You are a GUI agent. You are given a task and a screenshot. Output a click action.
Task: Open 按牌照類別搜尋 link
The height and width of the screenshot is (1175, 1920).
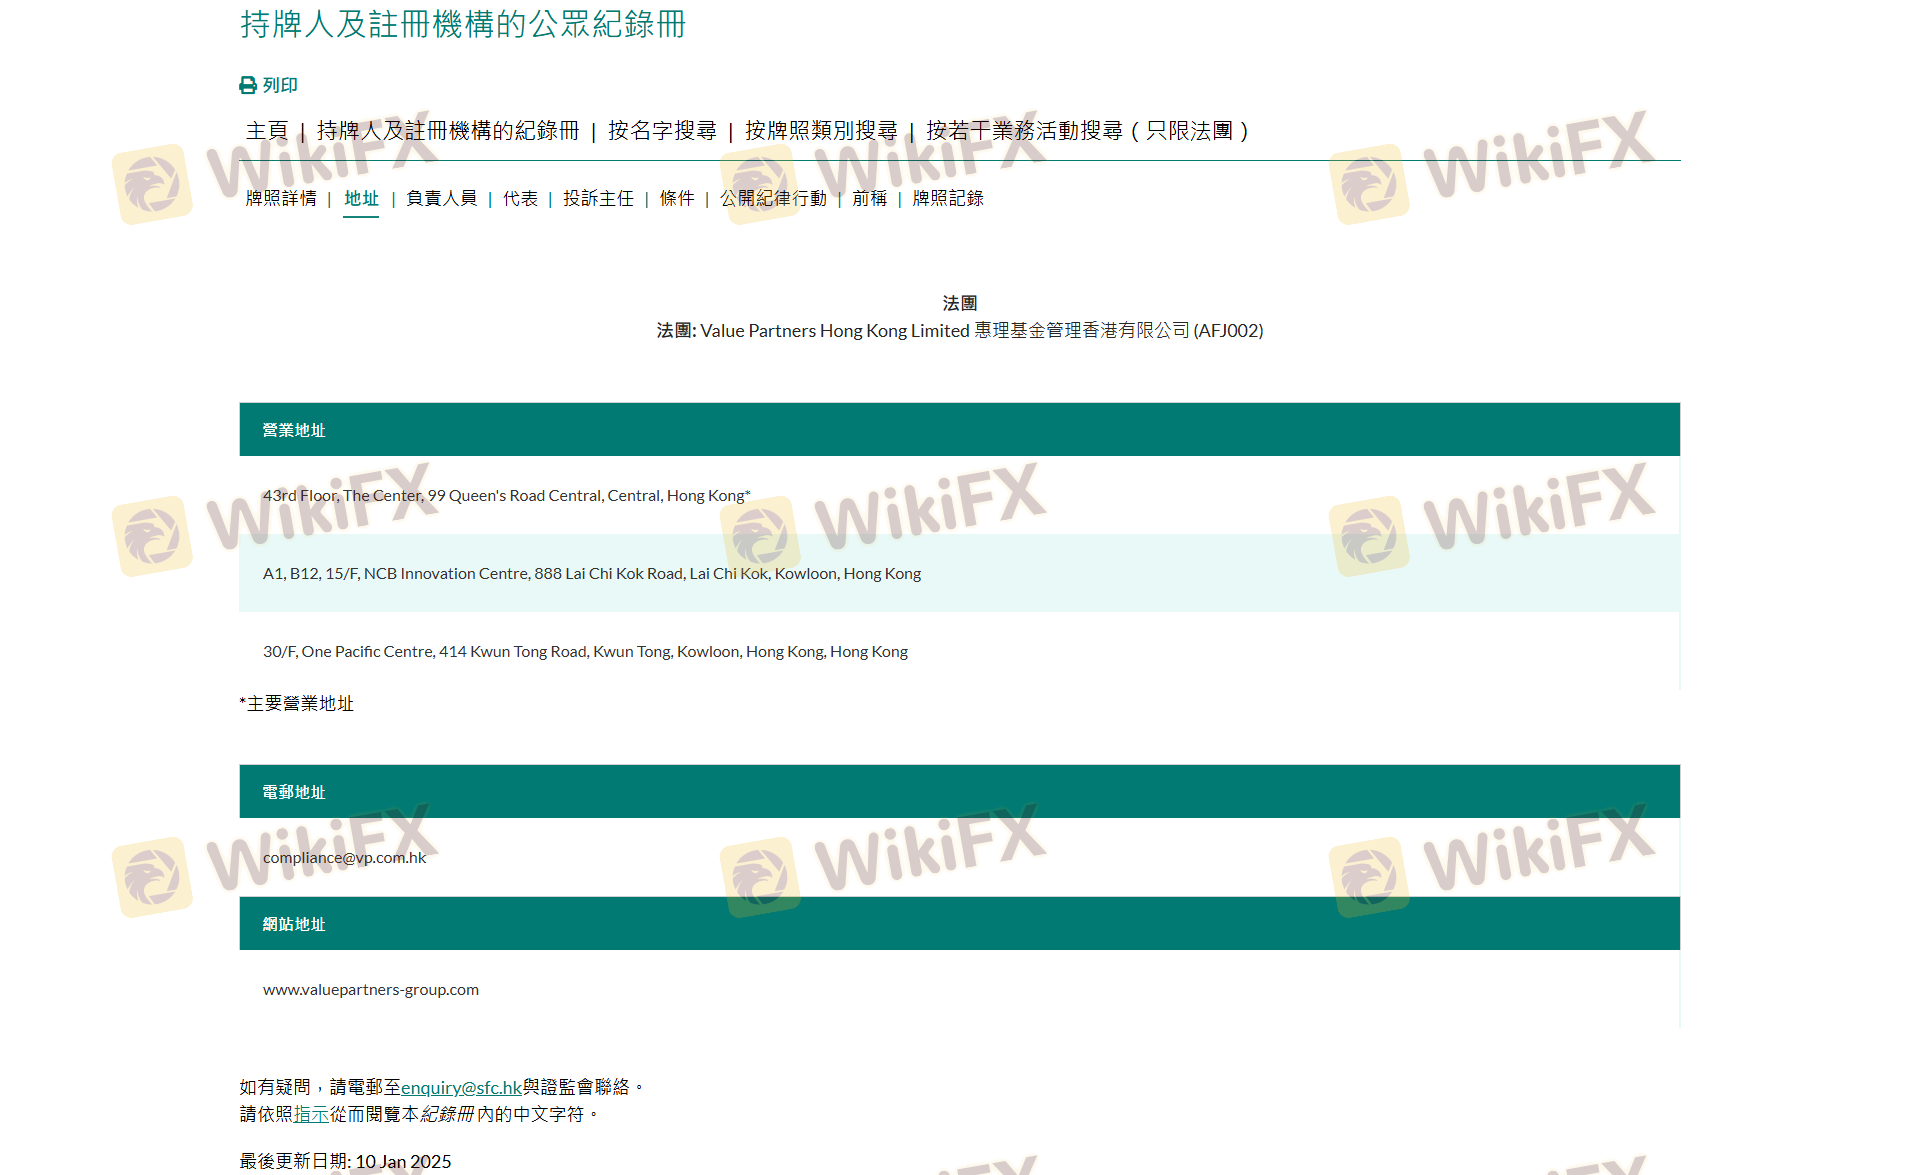[821, 131]
